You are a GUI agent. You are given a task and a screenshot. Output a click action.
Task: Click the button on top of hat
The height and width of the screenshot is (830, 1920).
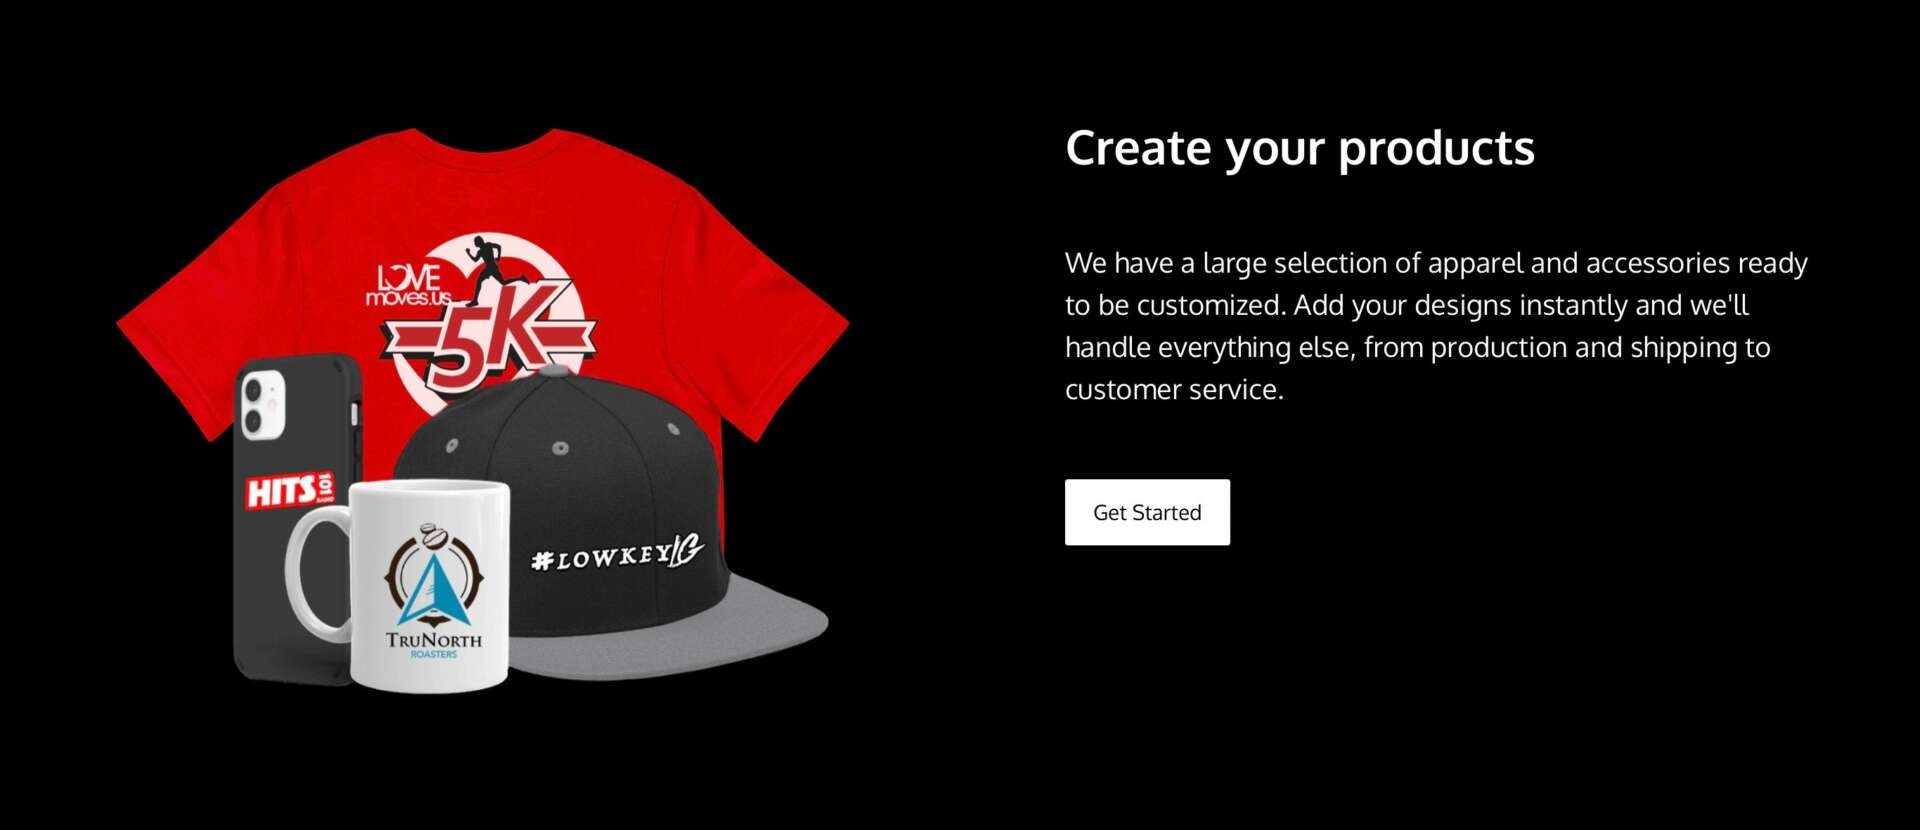[556, 371]
